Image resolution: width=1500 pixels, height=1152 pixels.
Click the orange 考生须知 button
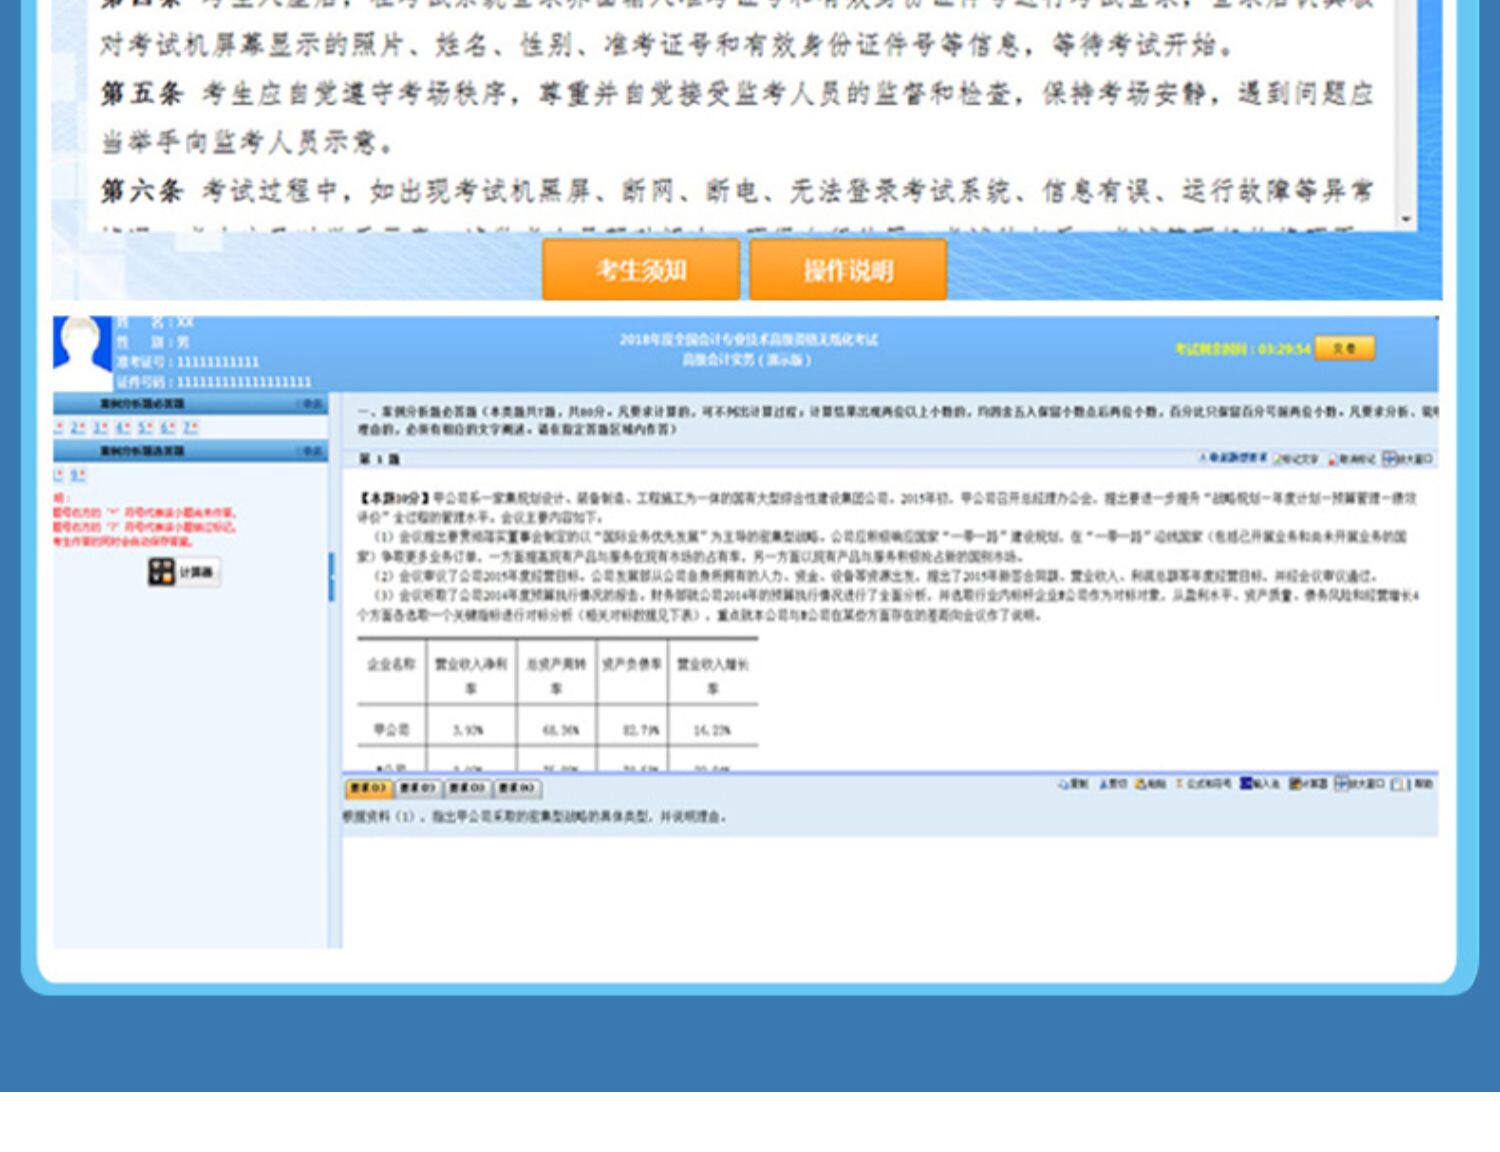click(x=641, y=270)
